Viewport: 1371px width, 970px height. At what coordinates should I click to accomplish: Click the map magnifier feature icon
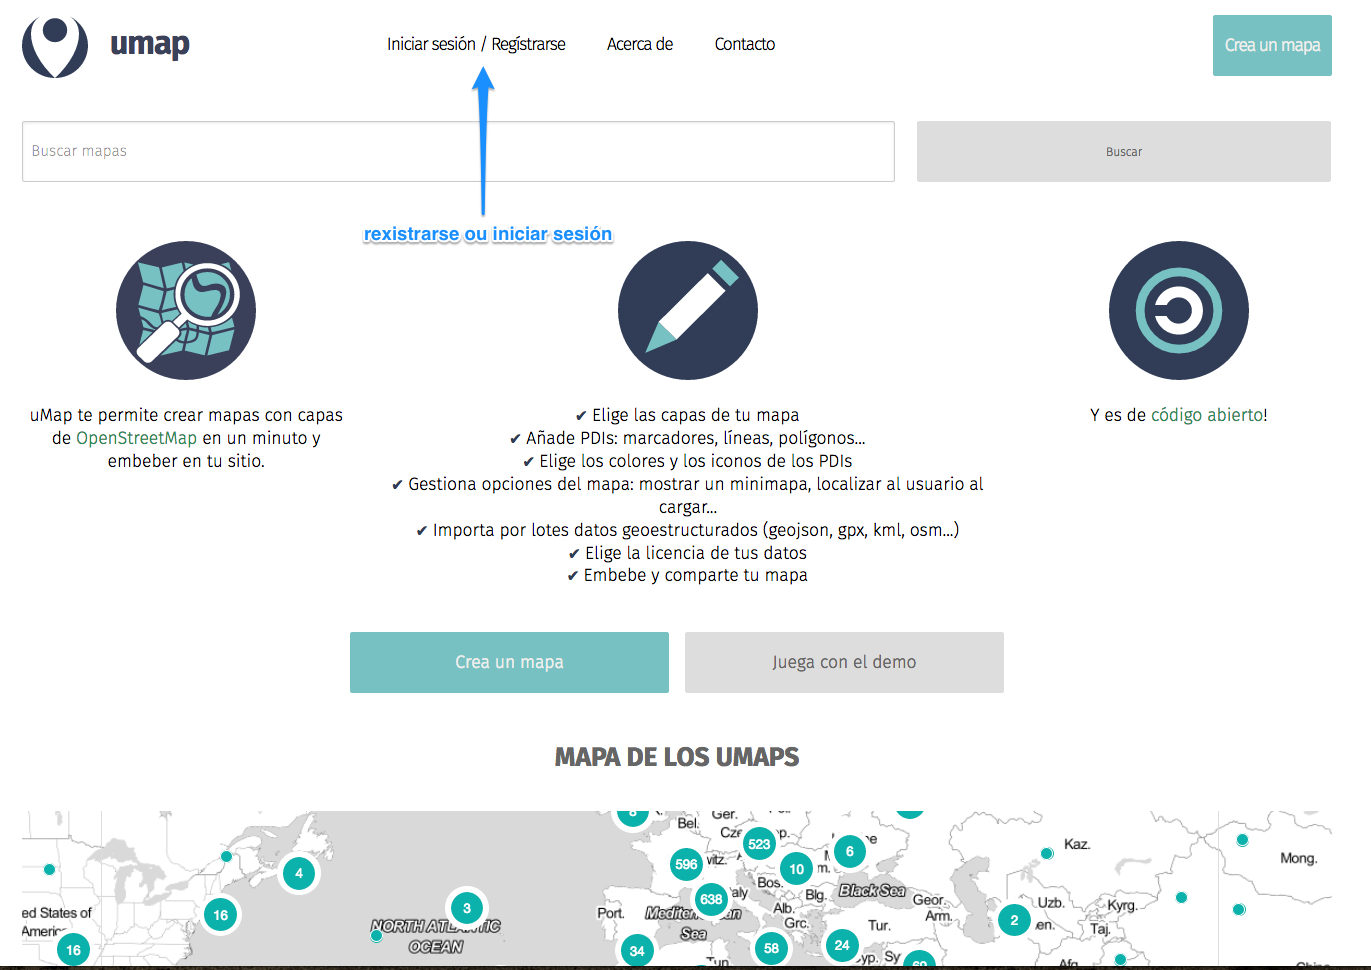coord(186,310)
